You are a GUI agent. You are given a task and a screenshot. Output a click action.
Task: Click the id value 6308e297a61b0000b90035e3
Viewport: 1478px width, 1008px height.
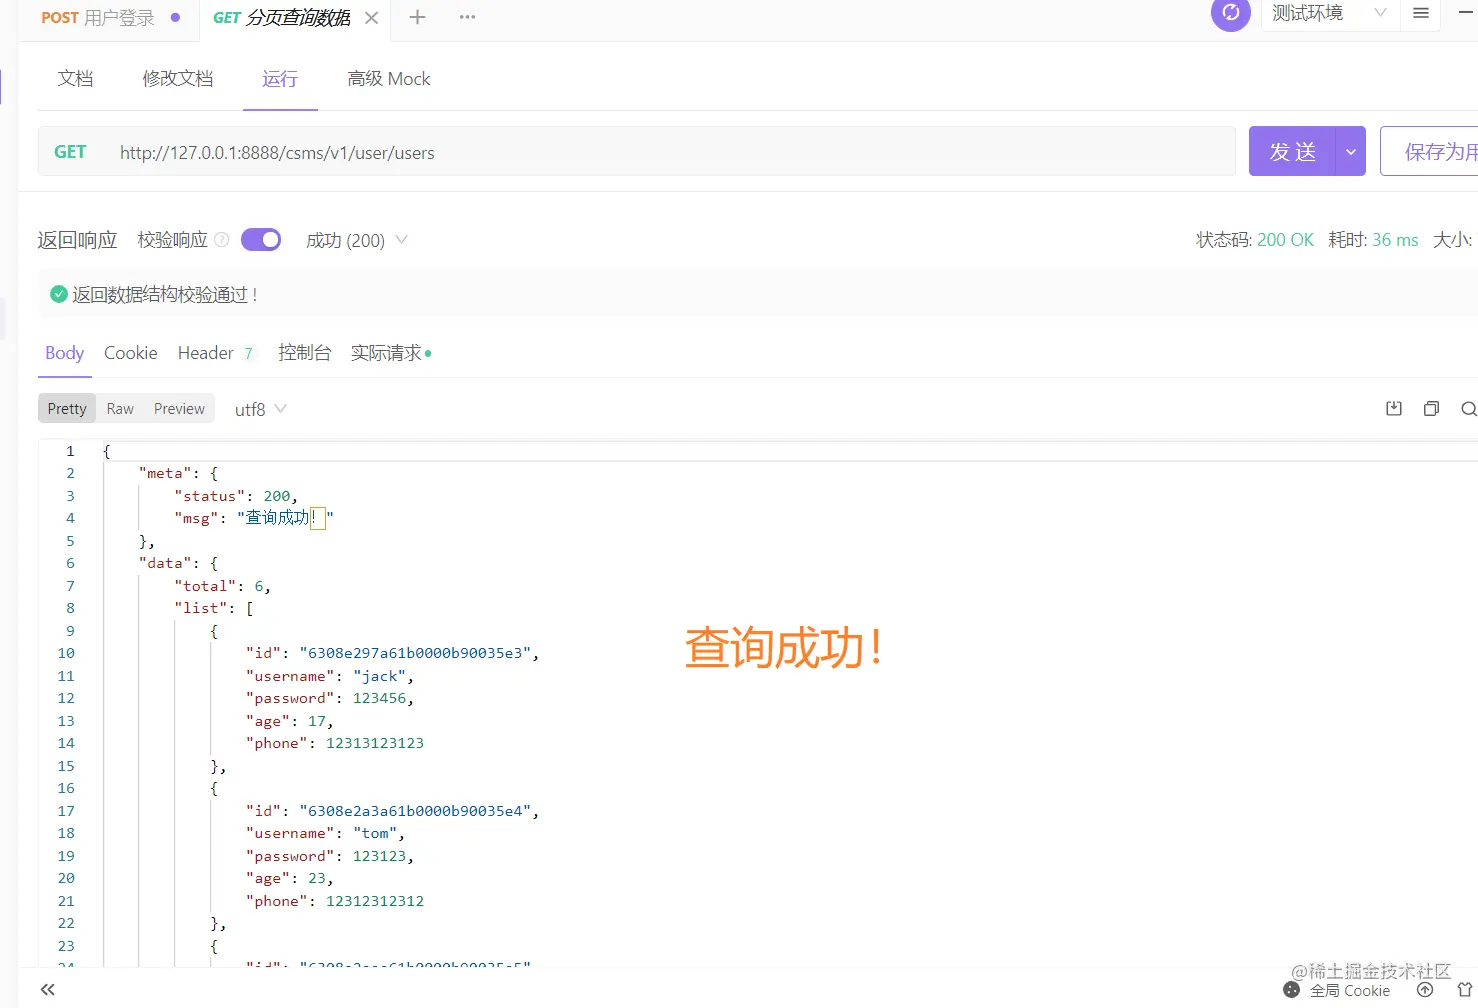pos(415,653)
